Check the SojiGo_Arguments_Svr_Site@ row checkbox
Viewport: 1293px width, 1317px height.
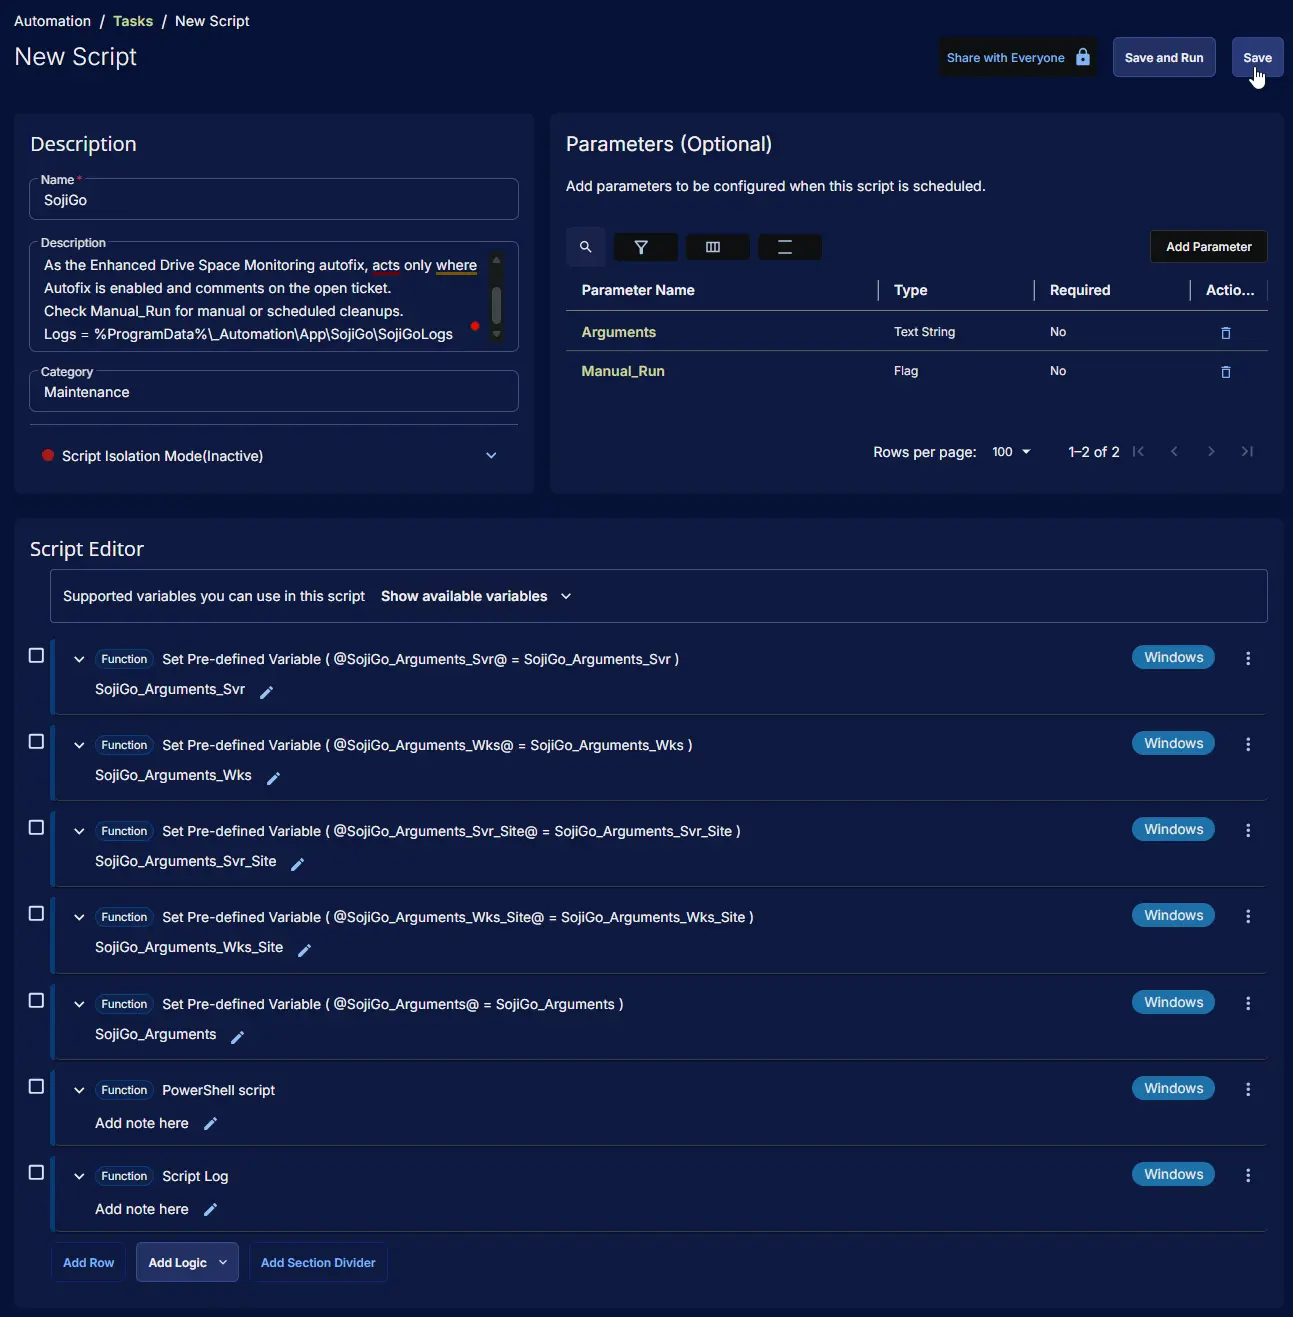(36, 828)
